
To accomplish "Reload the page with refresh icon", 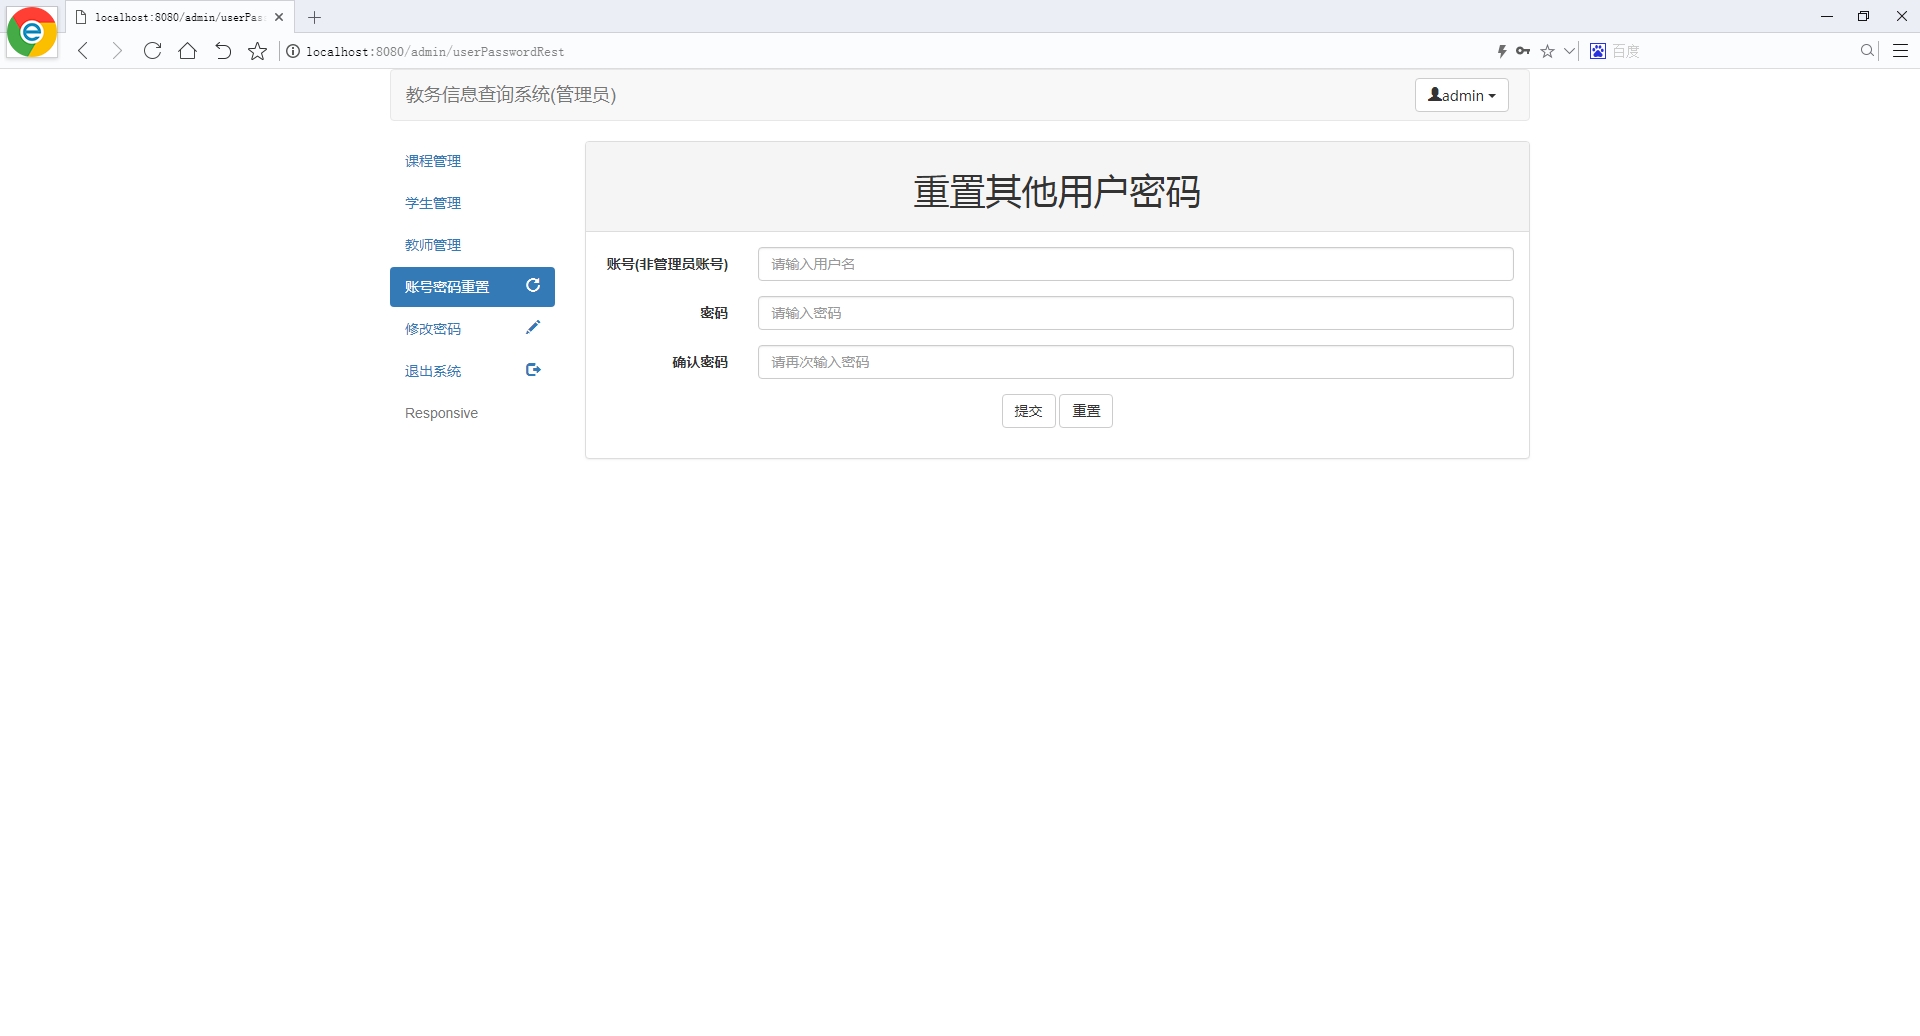I will 152,51.
